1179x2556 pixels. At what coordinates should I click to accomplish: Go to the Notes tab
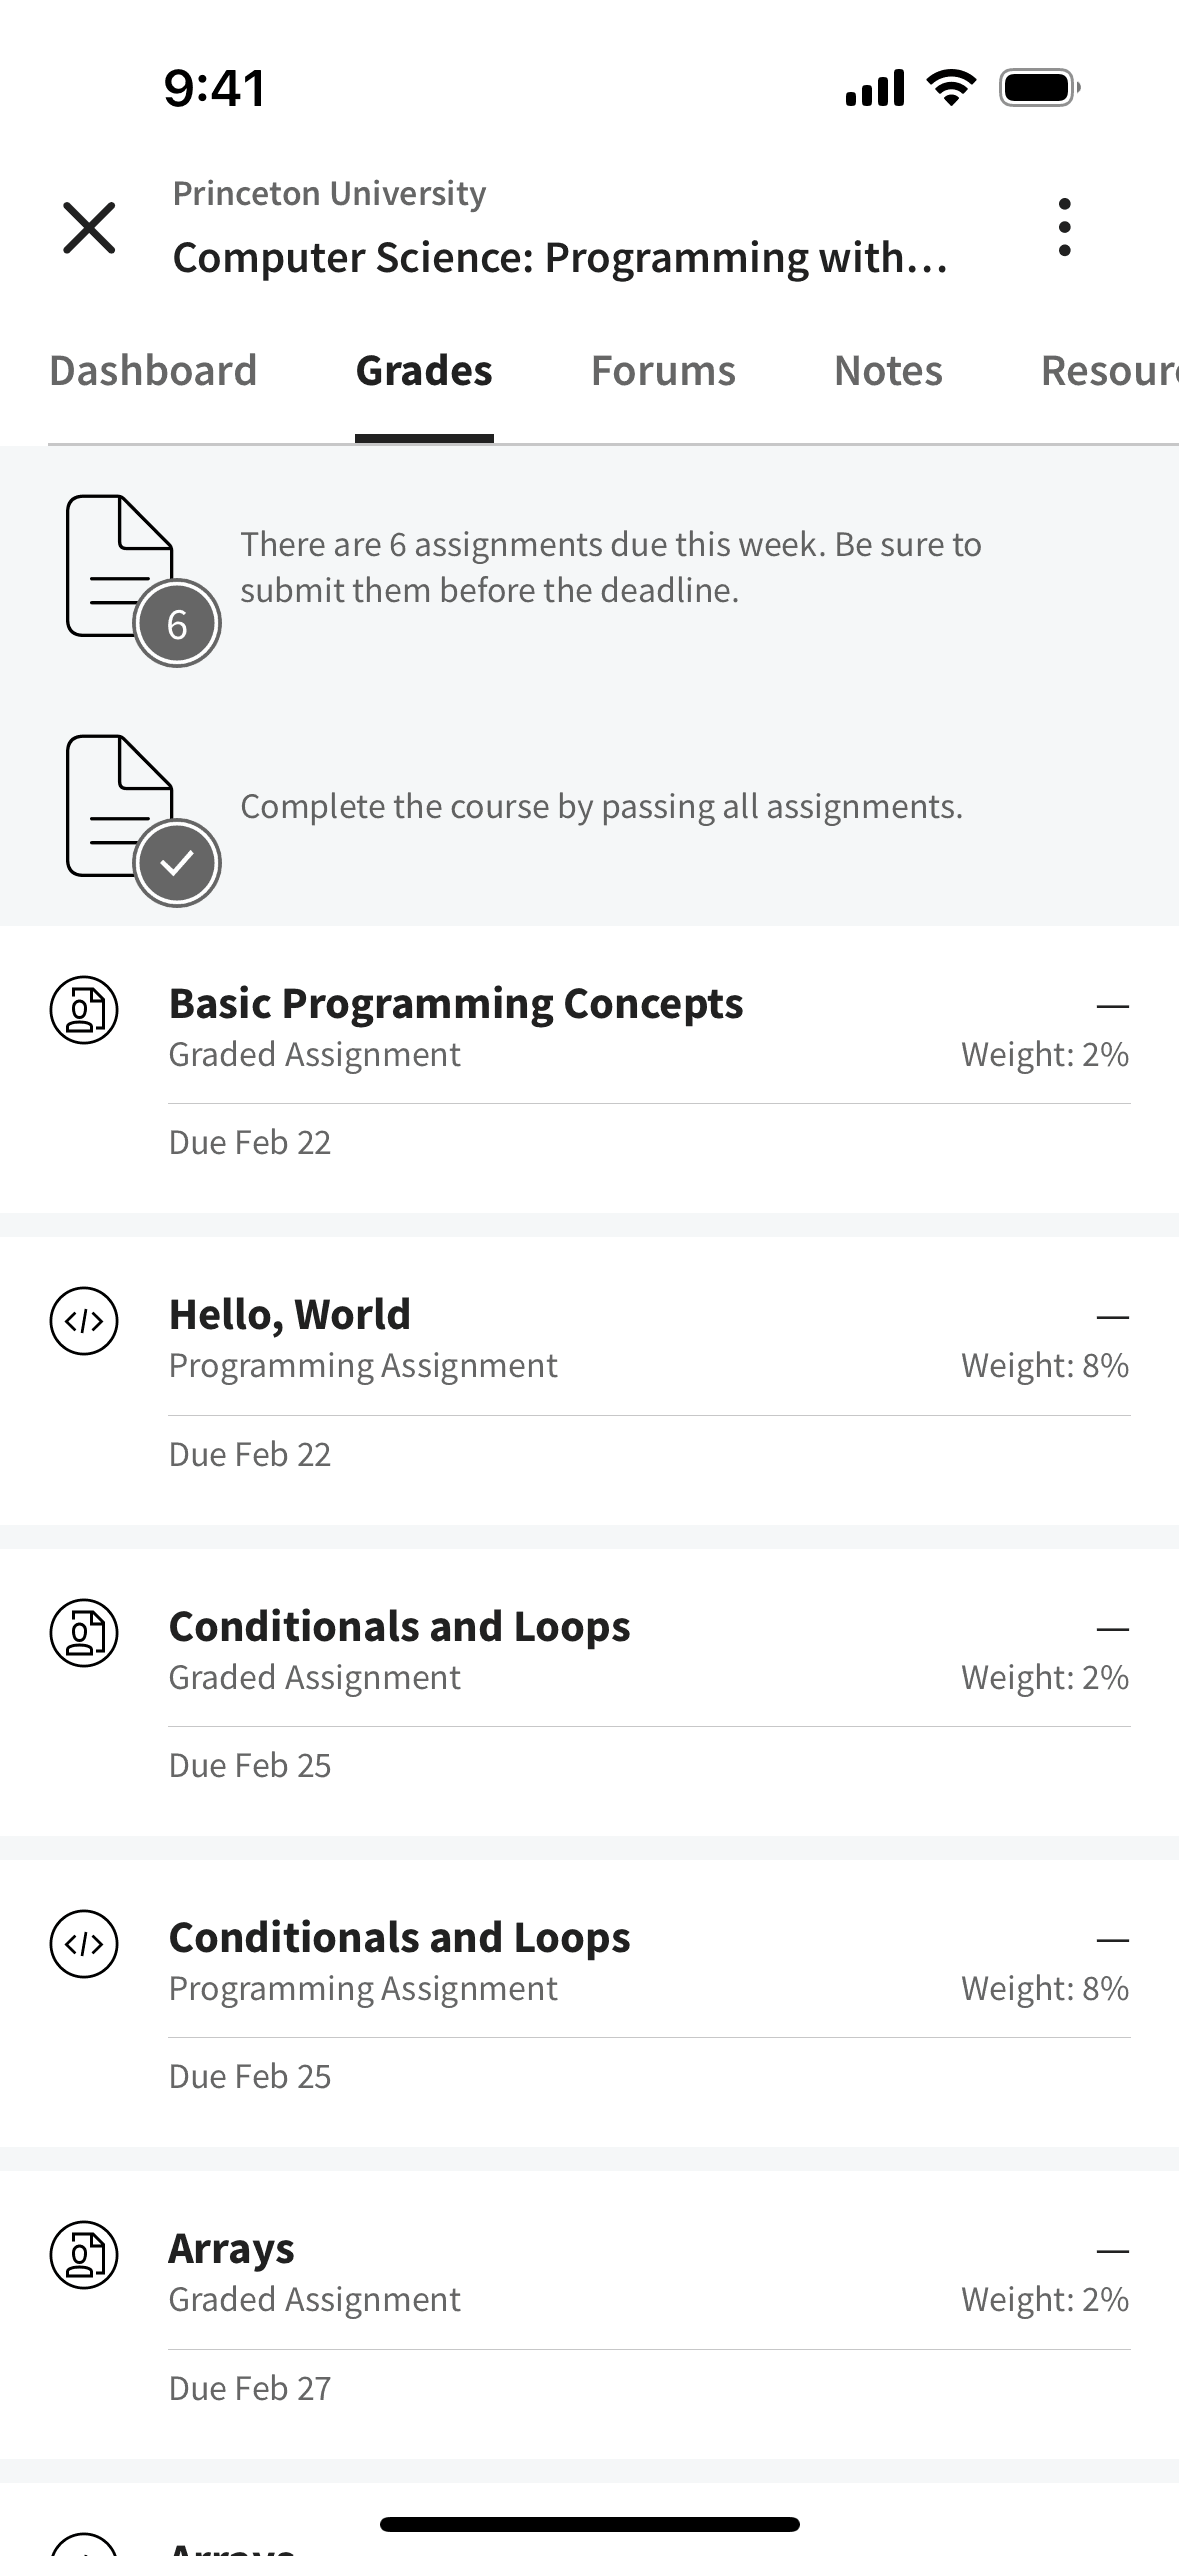pyautogui.click(x=888, y=371)
